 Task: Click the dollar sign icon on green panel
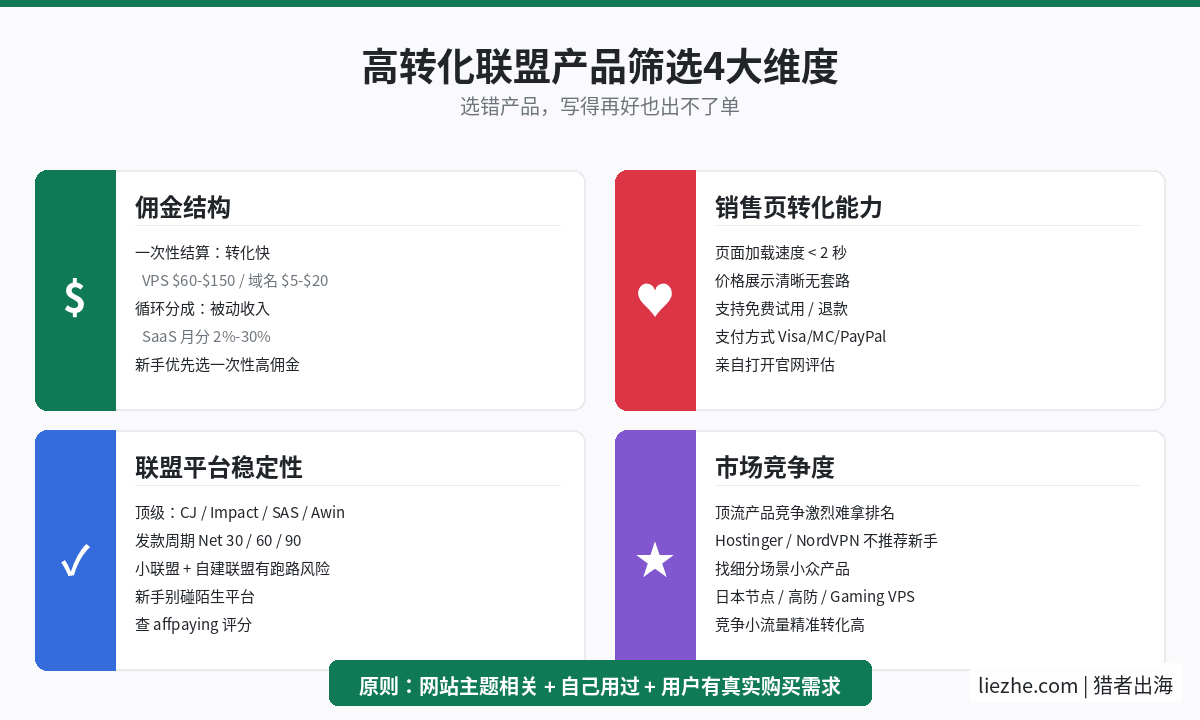tap(75, 298)
